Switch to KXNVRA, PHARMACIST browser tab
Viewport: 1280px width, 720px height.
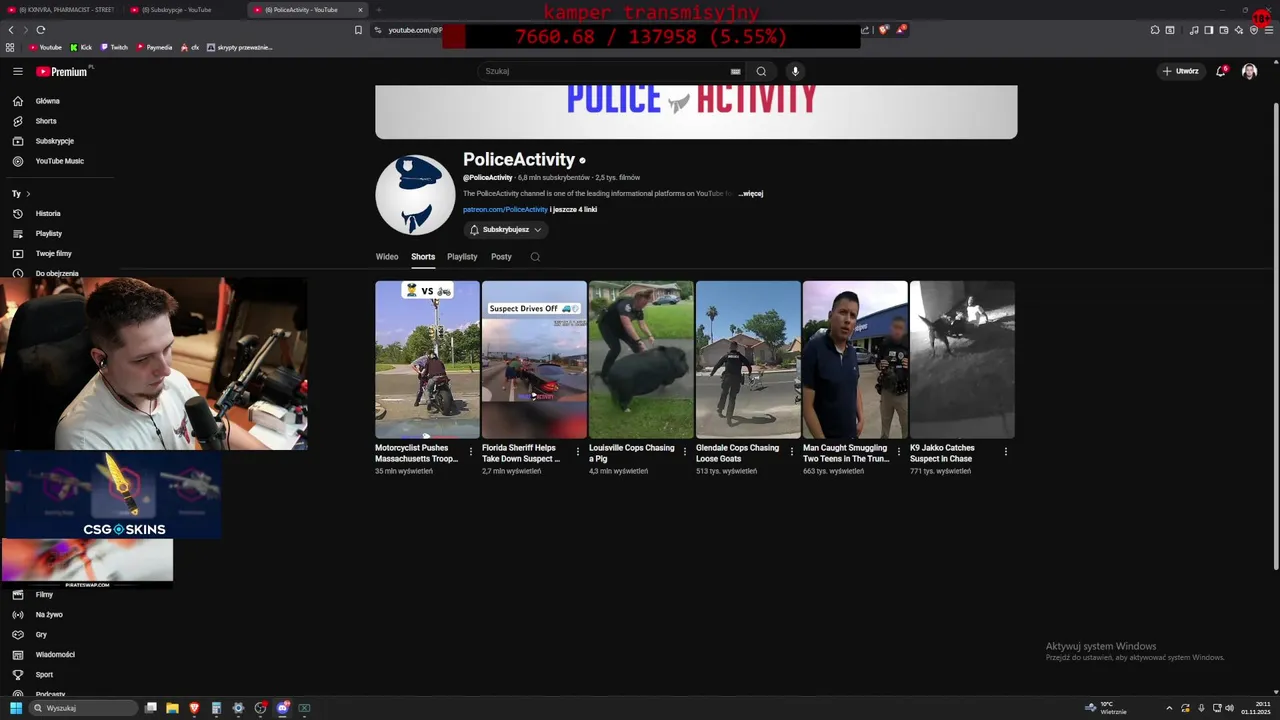click(x=62, y=10)
